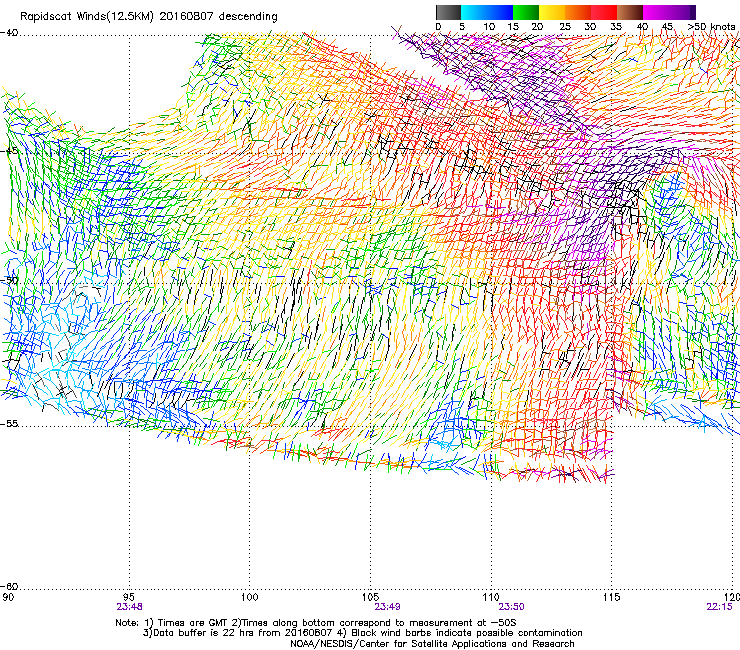Click the purple time stamp '23:48'
The height and width of the screenshot is (650, 740).
(129, 607)
